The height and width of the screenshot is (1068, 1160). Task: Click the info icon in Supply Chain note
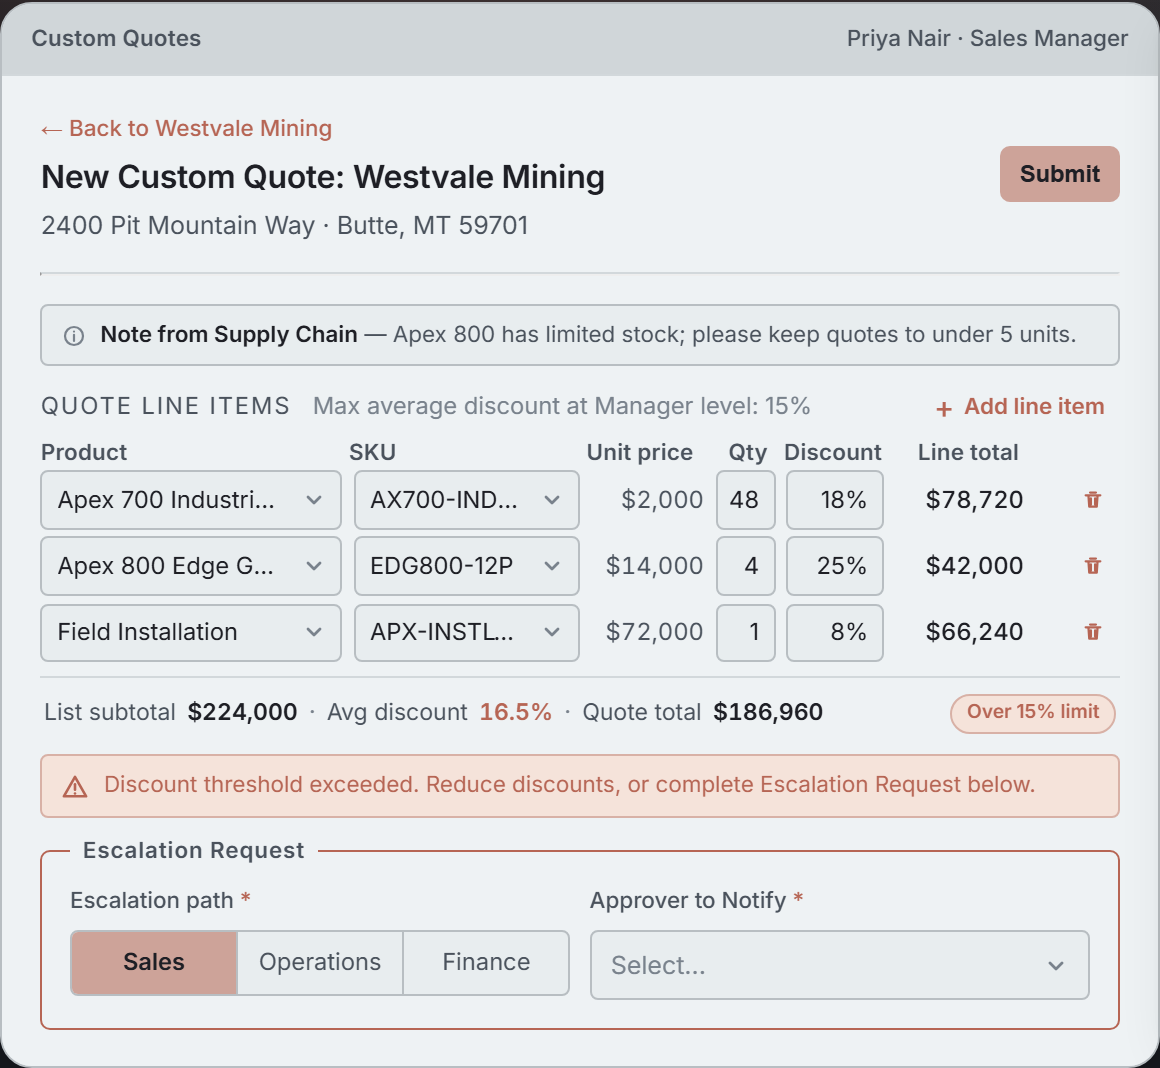(74, 336)
